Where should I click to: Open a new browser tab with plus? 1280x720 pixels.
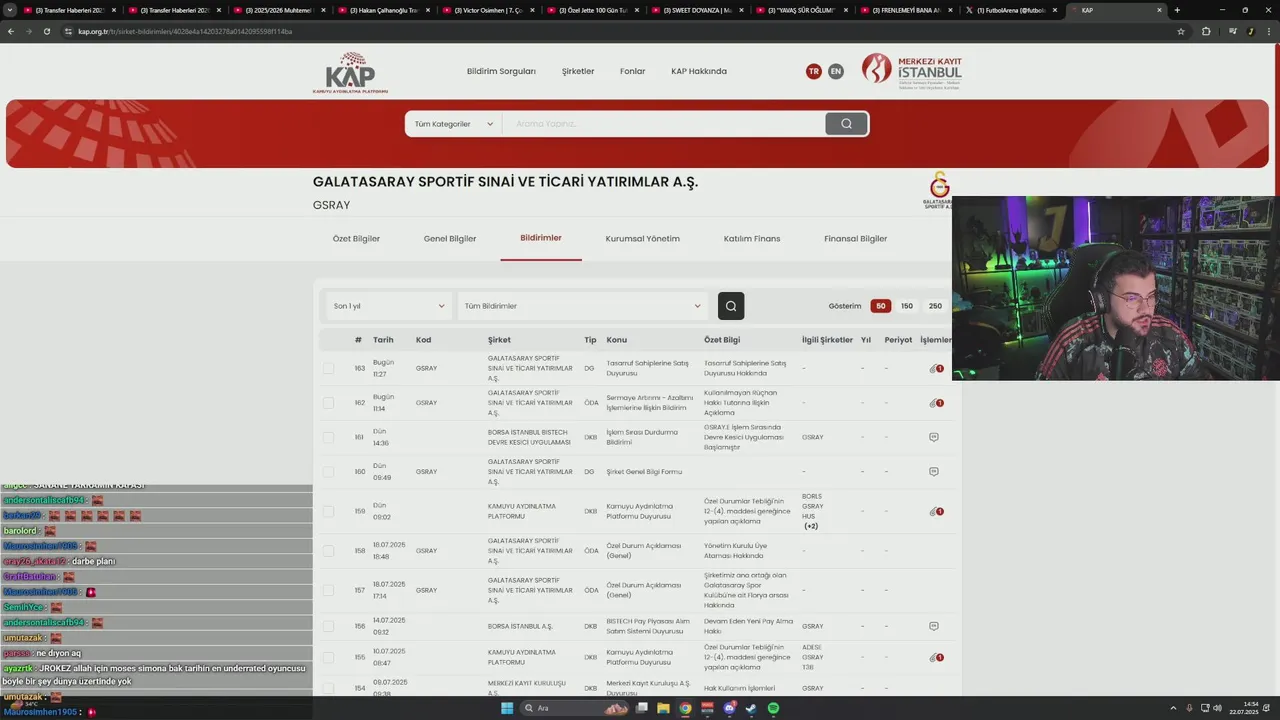coord(1177,10)
